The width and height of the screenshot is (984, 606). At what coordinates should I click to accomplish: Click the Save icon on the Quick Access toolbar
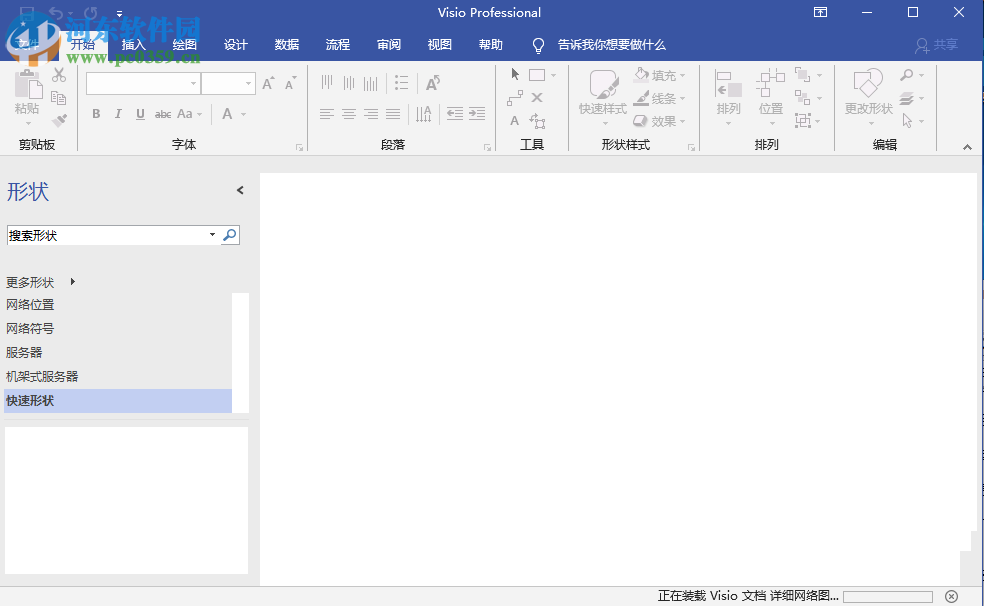pyautogui.click(x=26, y=12)
